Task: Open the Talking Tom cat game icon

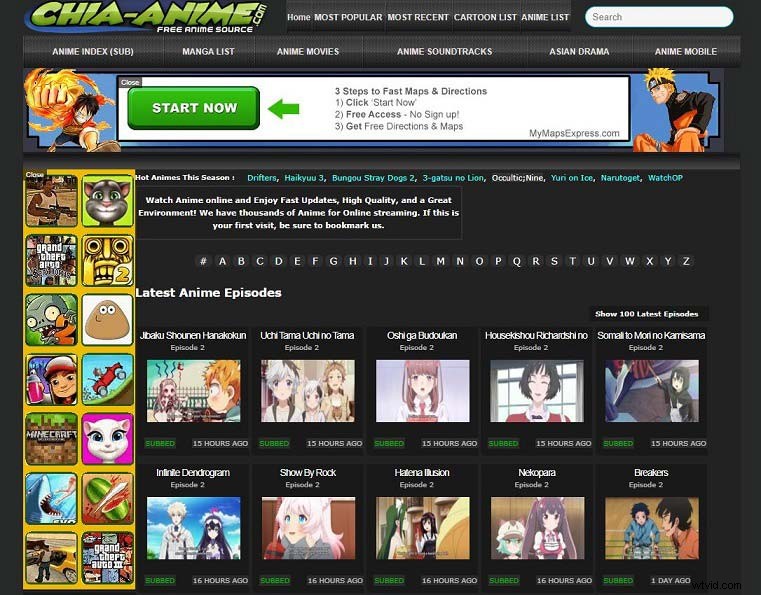Action: [x=107, y=201]
